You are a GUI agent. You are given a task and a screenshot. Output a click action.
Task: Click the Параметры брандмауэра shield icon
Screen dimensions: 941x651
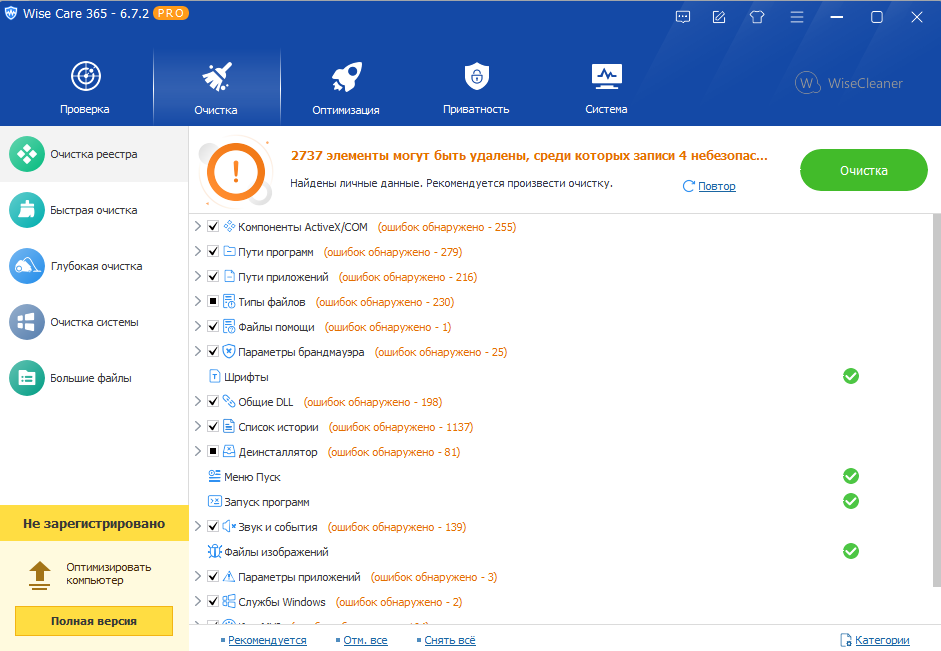229,351
